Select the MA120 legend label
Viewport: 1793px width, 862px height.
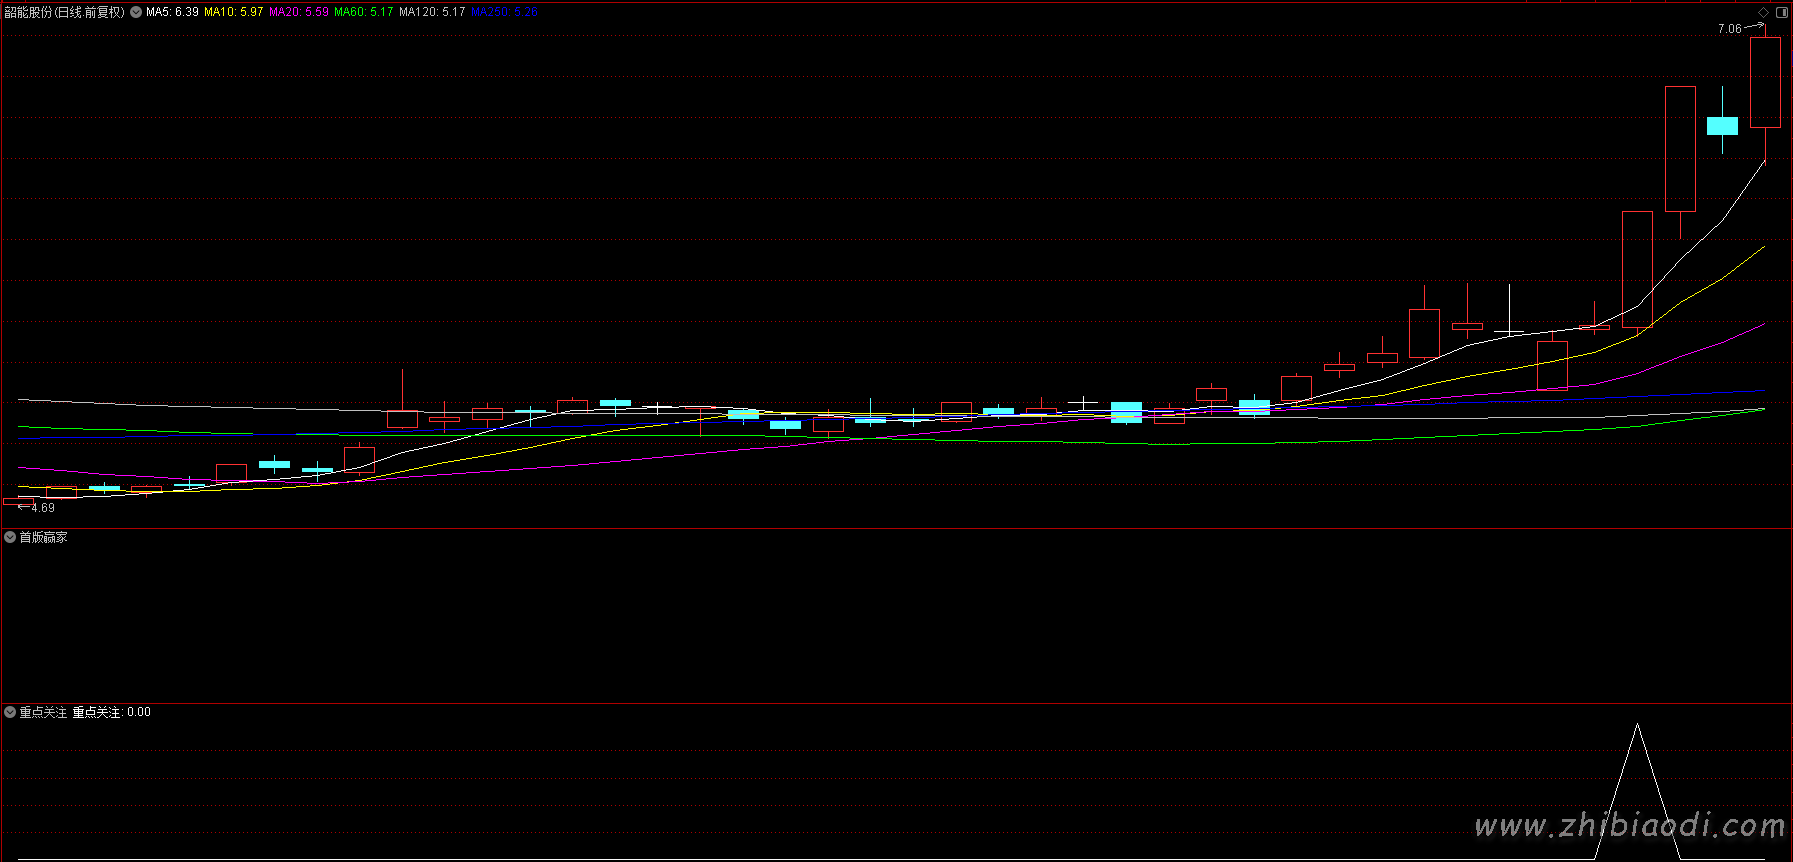[x=432, y=12]
